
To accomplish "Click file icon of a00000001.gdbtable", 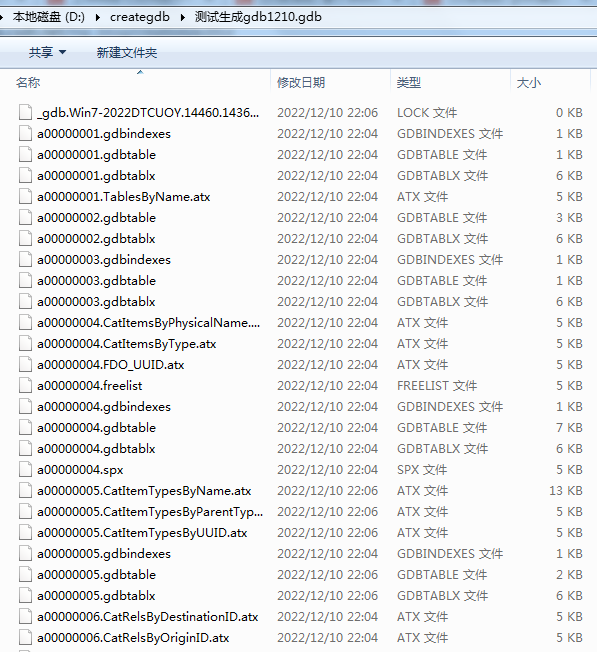I will pyautogui.click(x=25, y=155).
